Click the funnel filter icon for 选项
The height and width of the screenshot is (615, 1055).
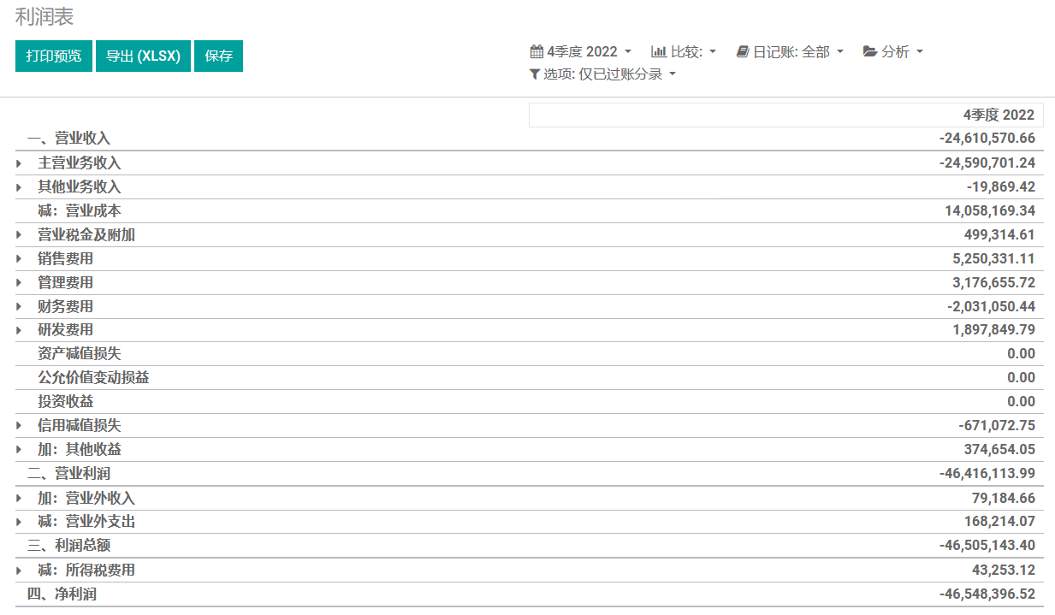pos(535,75)
